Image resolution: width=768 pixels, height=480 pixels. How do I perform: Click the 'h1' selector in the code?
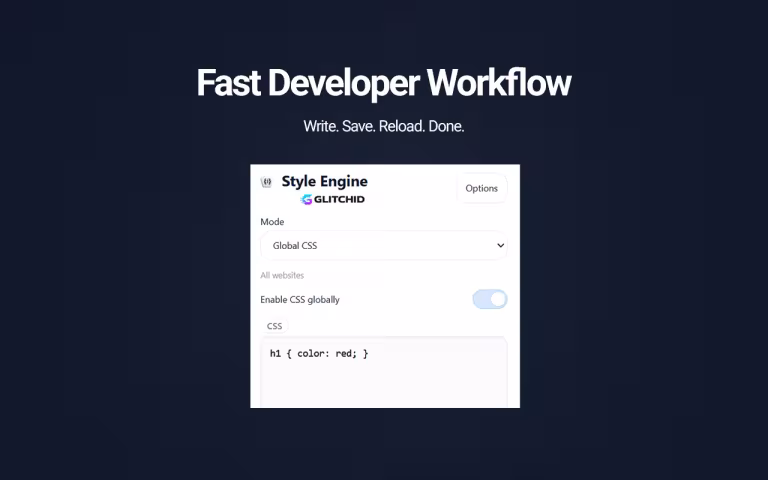[x=276, y=354]
